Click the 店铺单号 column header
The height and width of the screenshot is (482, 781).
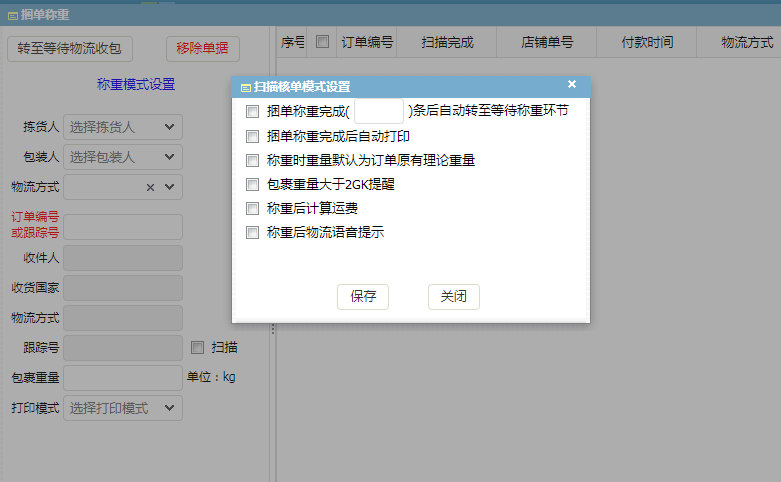(x=547, y=42)
